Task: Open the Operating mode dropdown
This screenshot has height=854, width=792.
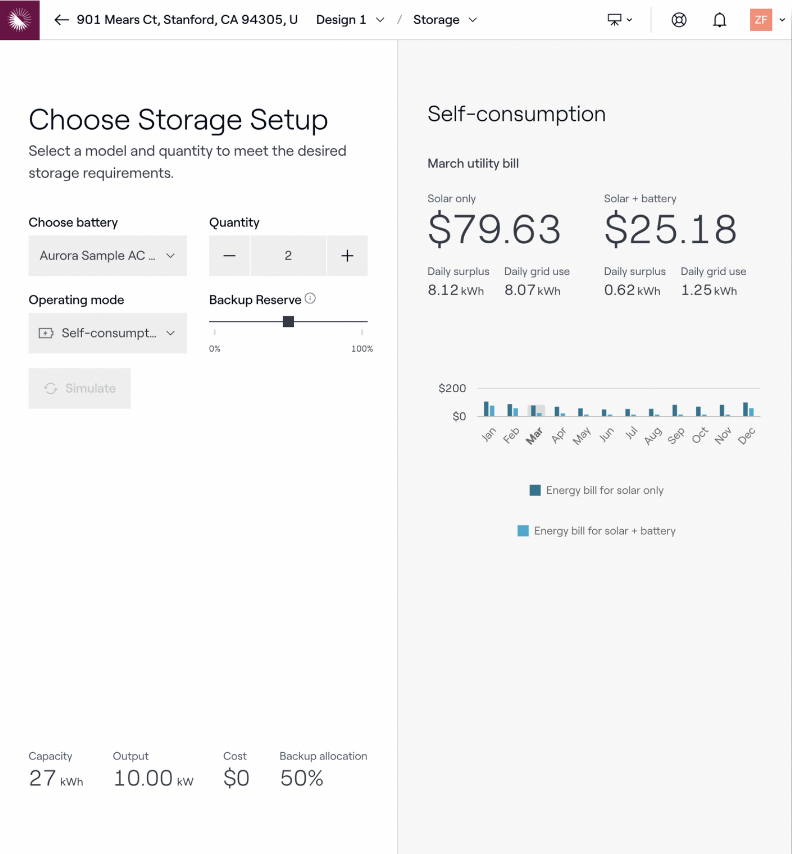Action: click(x=107, y=333)
